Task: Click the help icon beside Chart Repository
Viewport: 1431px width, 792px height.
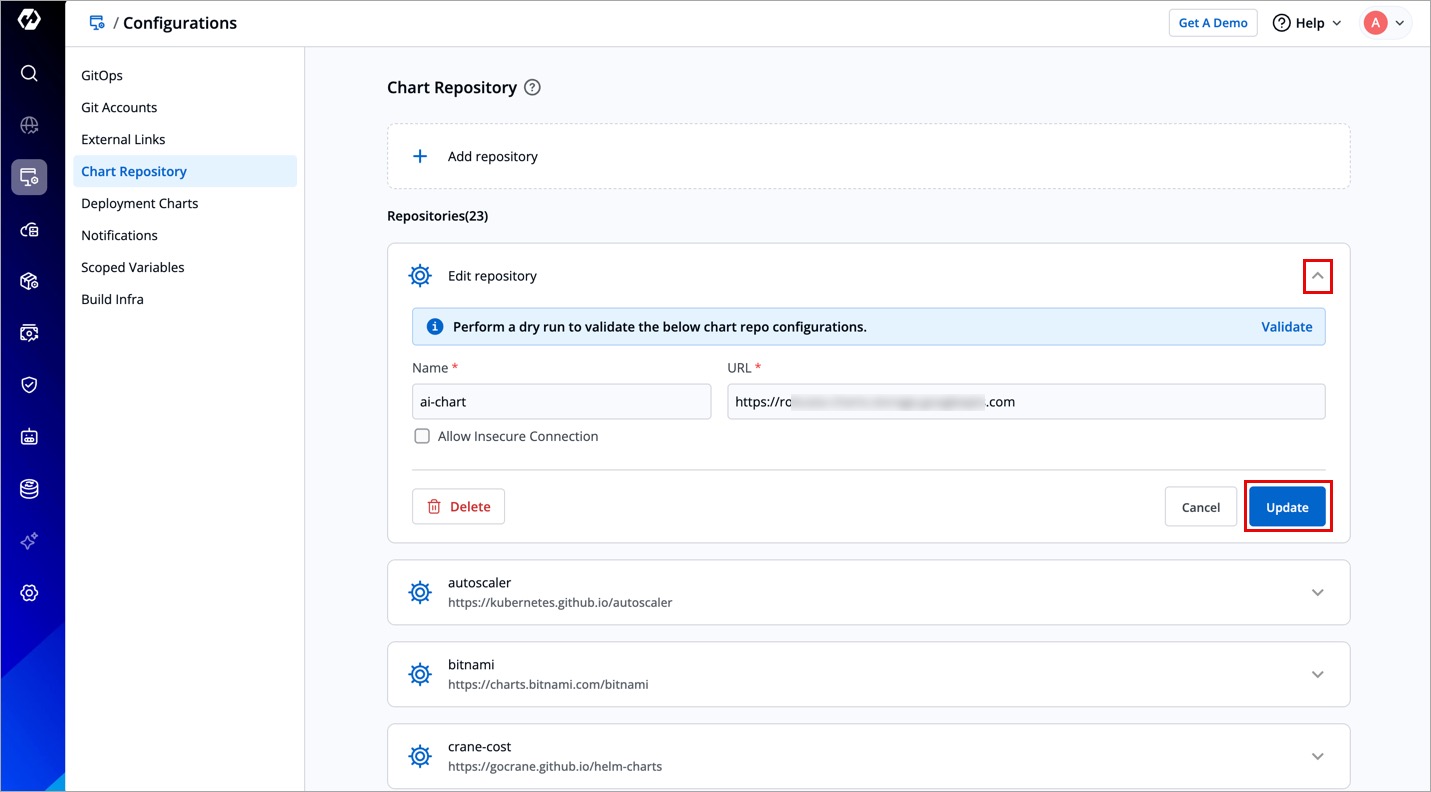Action: point(532,88)
